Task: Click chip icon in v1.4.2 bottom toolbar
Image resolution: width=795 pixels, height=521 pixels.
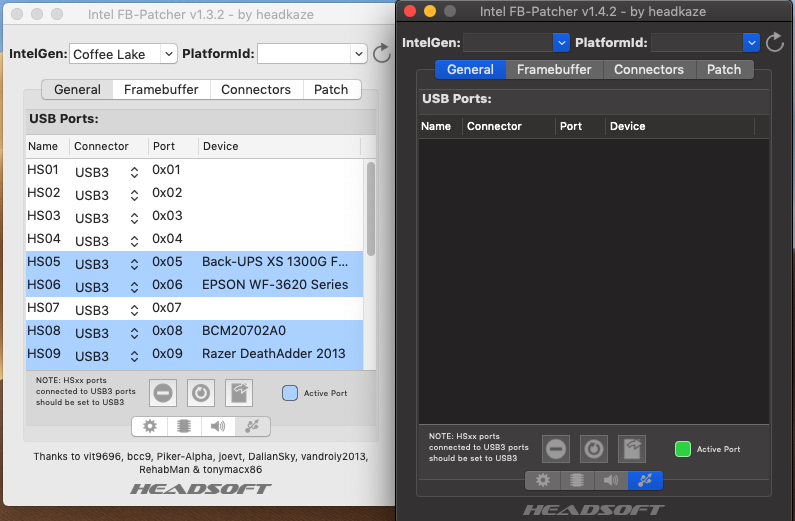Action: (577, 480)
